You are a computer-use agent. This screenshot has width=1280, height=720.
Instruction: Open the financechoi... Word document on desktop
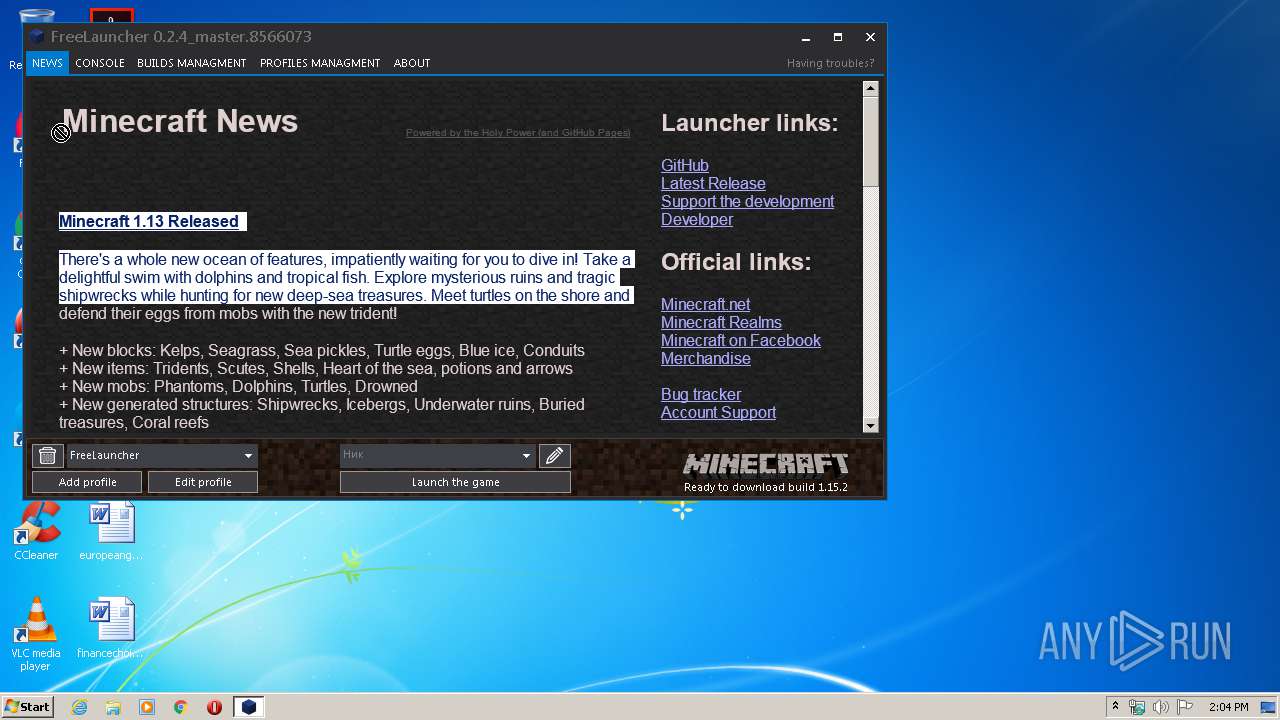tap(110, 629)
